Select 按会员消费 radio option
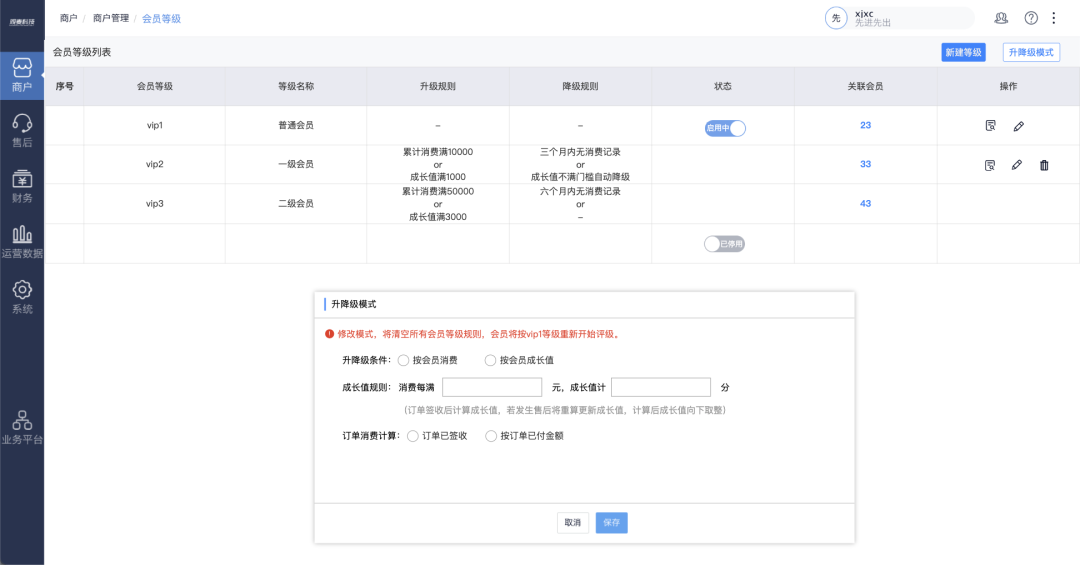 point(404,360)
